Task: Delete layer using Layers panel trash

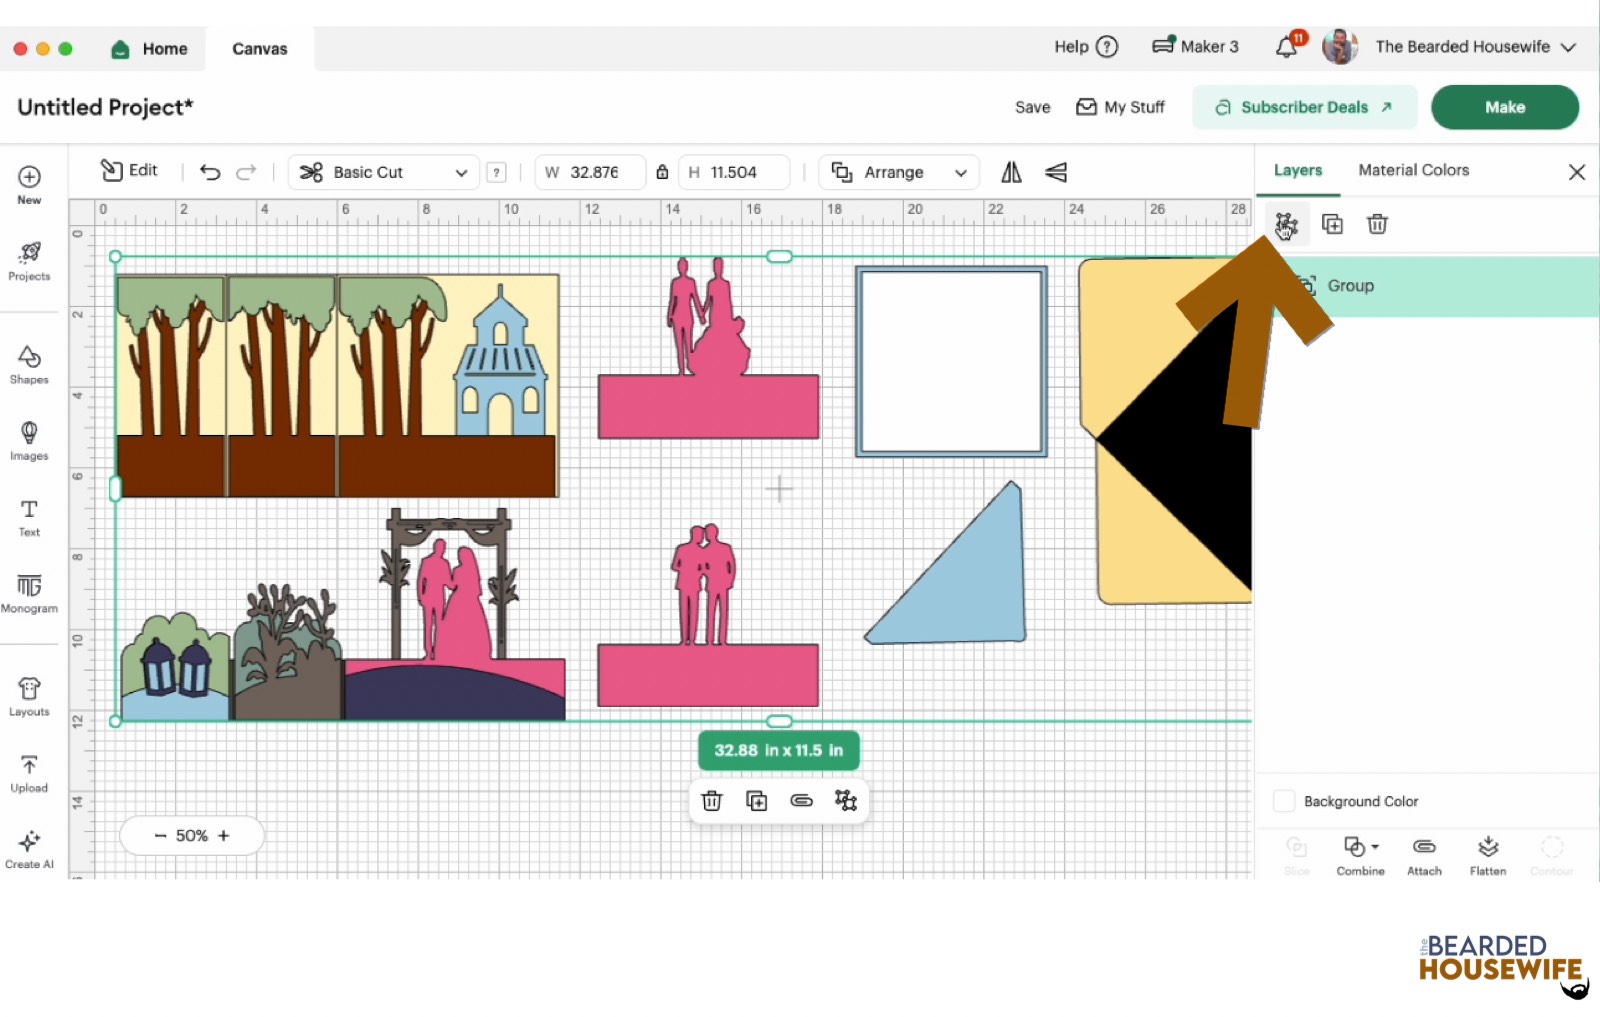Action: point(1377,224)
